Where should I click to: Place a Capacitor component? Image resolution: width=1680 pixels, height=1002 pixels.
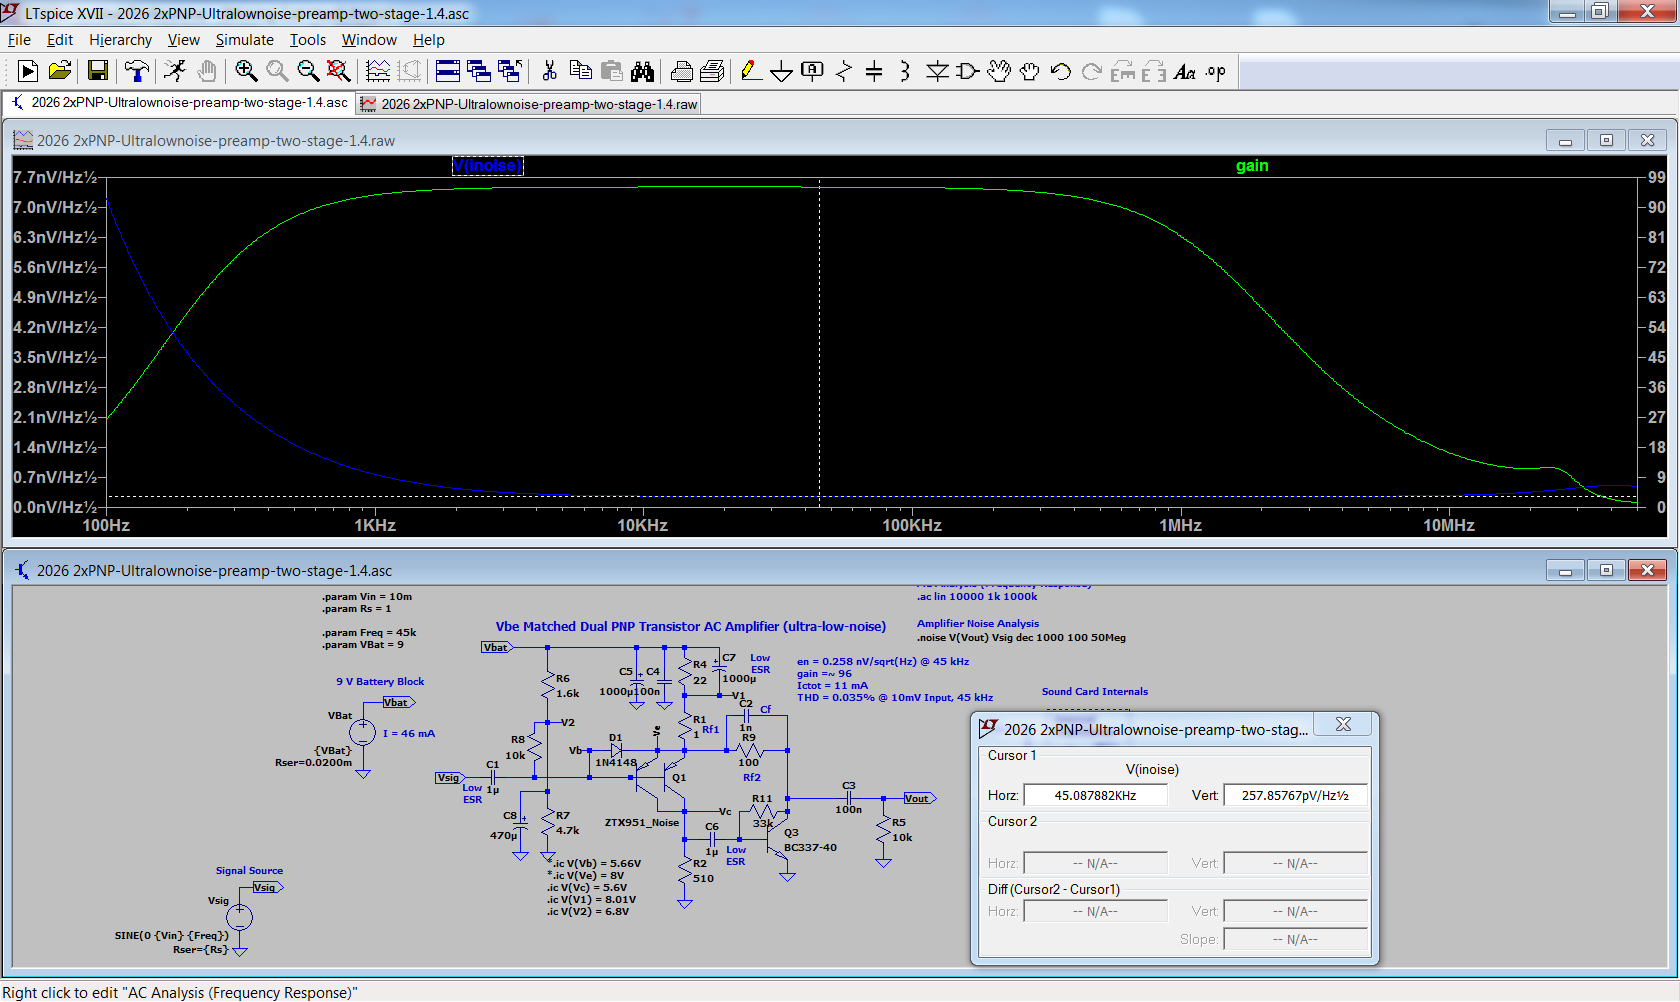coord(874,71)
